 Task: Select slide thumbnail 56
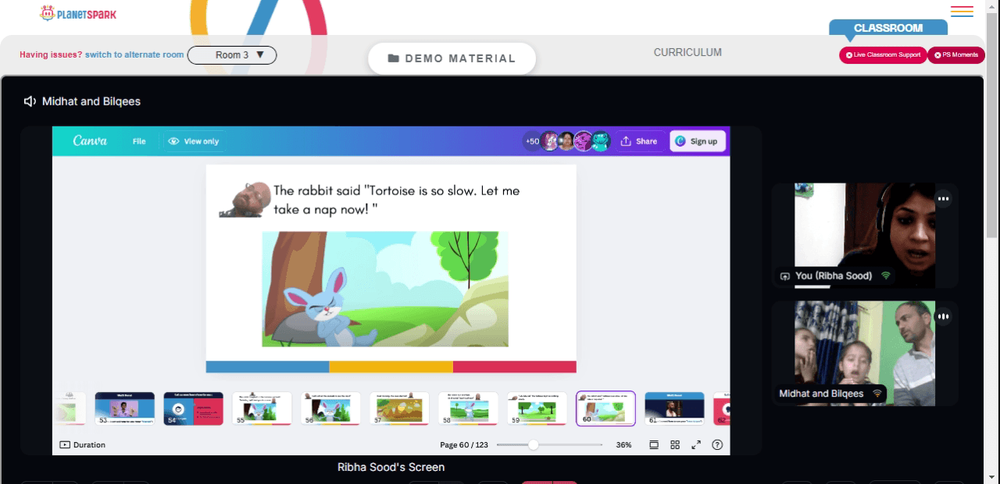click(331, 408)
